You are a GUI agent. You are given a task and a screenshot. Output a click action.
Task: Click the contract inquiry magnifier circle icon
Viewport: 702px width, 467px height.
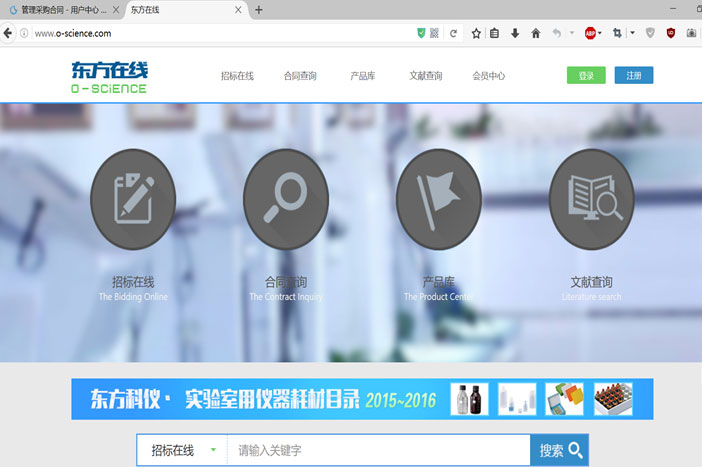click(286, 199)
